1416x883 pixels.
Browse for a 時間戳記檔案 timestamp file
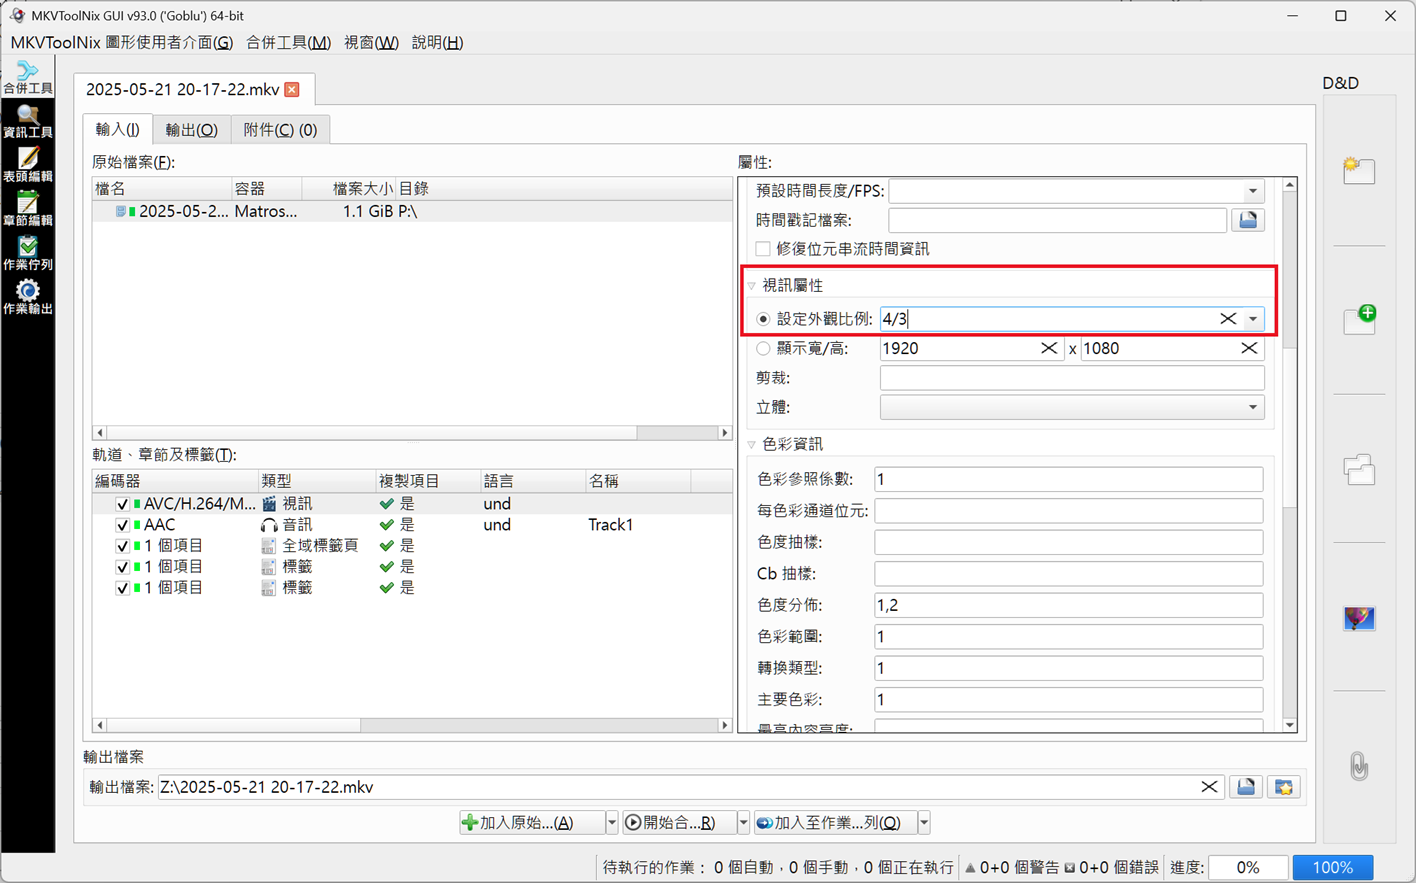1248,220
